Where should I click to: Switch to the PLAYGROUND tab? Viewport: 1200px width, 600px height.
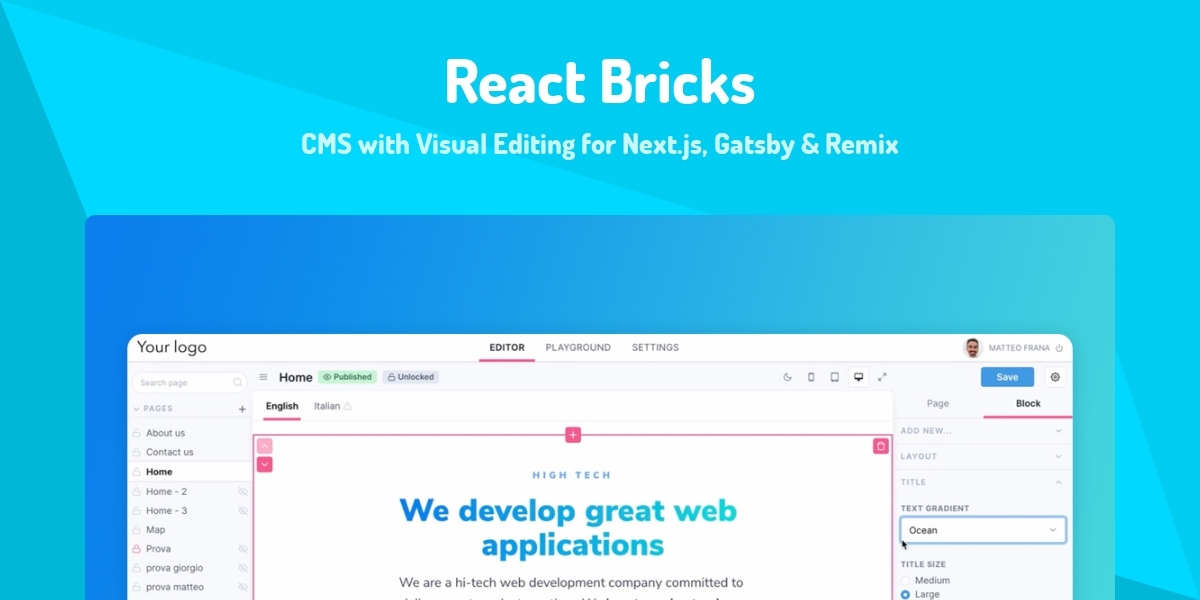[578, 347]
